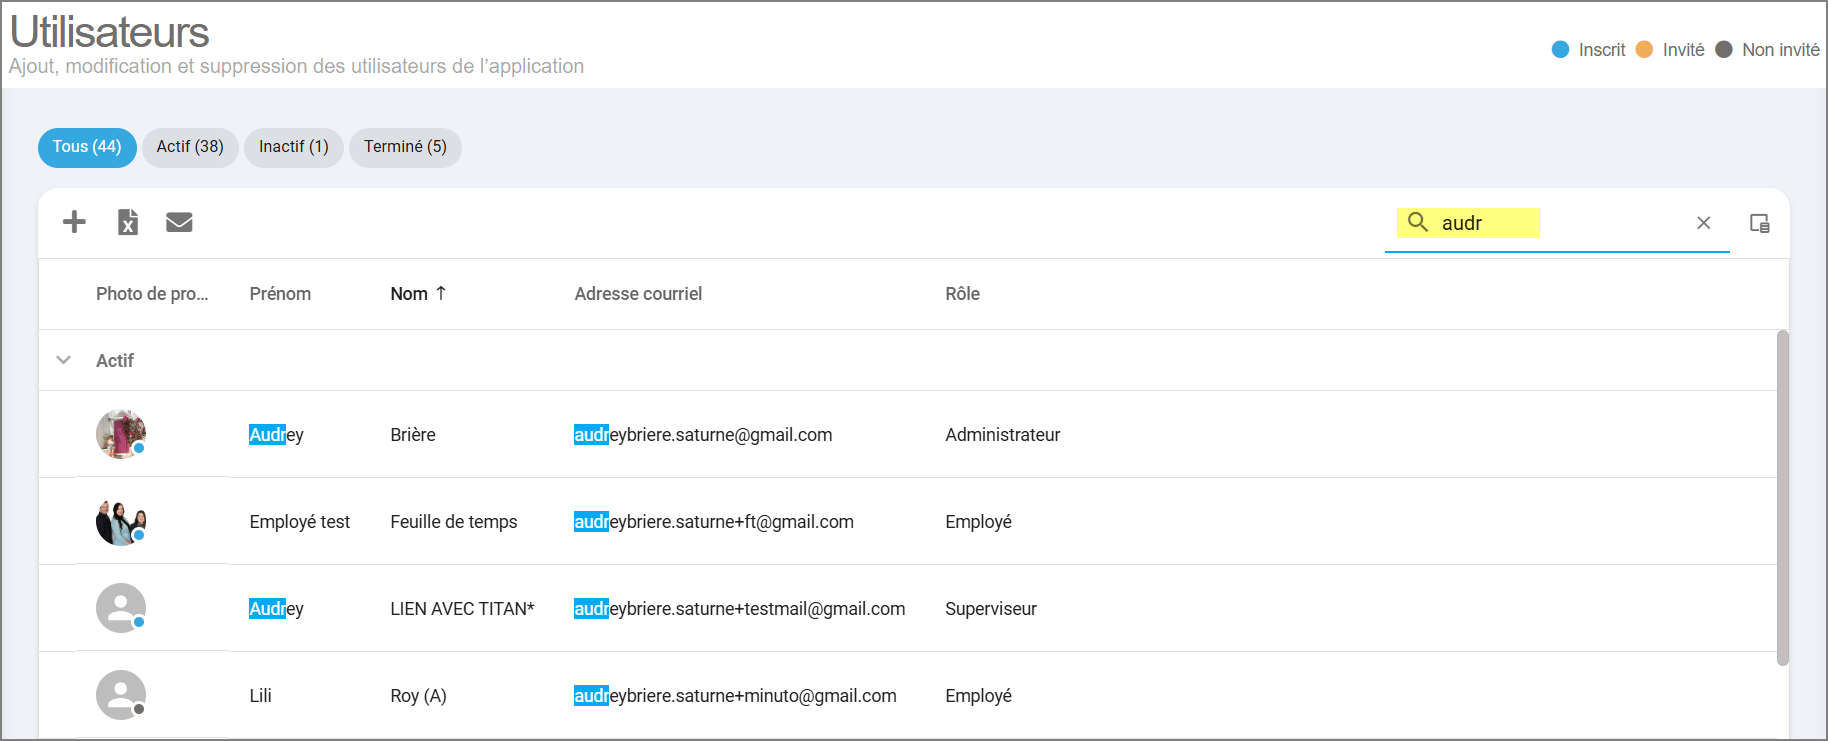Screen dimensions: 1828x741
Task: Open the audreybriere.saturne@gmail.com email
Action: coord(703,435)
